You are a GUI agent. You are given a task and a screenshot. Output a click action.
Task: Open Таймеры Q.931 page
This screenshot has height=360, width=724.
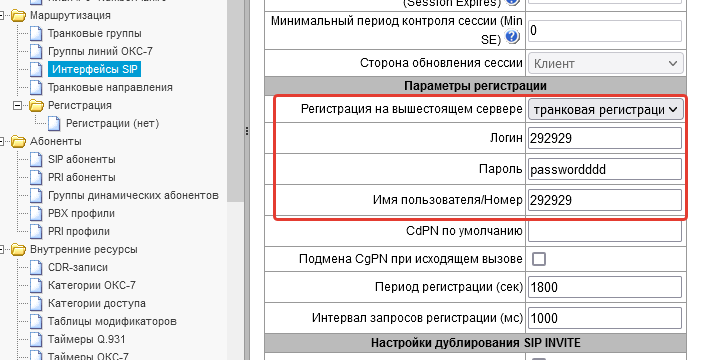point(86,339)
